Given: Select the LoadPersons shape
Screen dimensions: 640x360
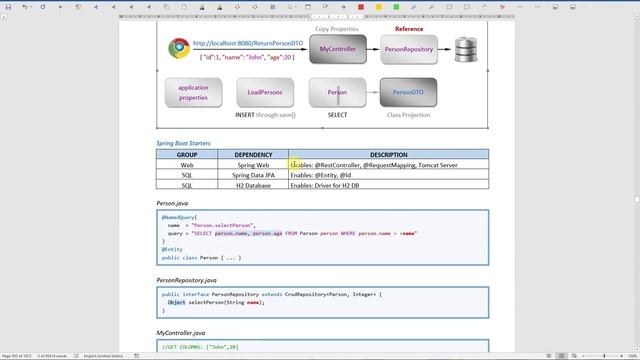Looking at the screenshot, I should click(265, 93).
